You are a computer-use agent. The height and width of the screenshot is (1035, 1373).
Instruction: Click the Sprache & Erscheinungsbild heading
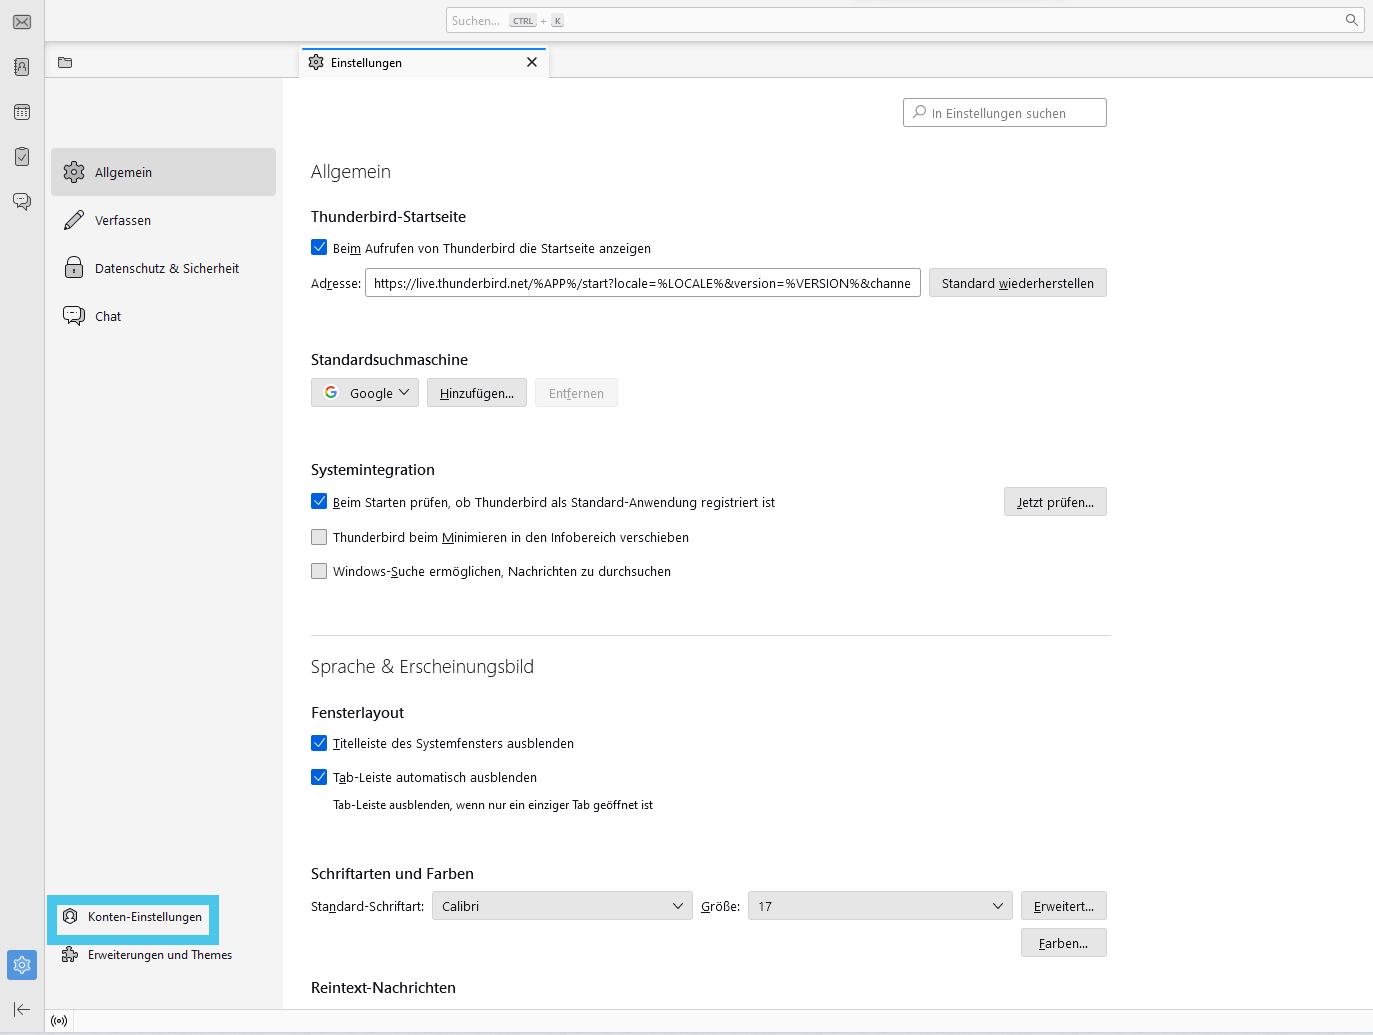point(422,667)
